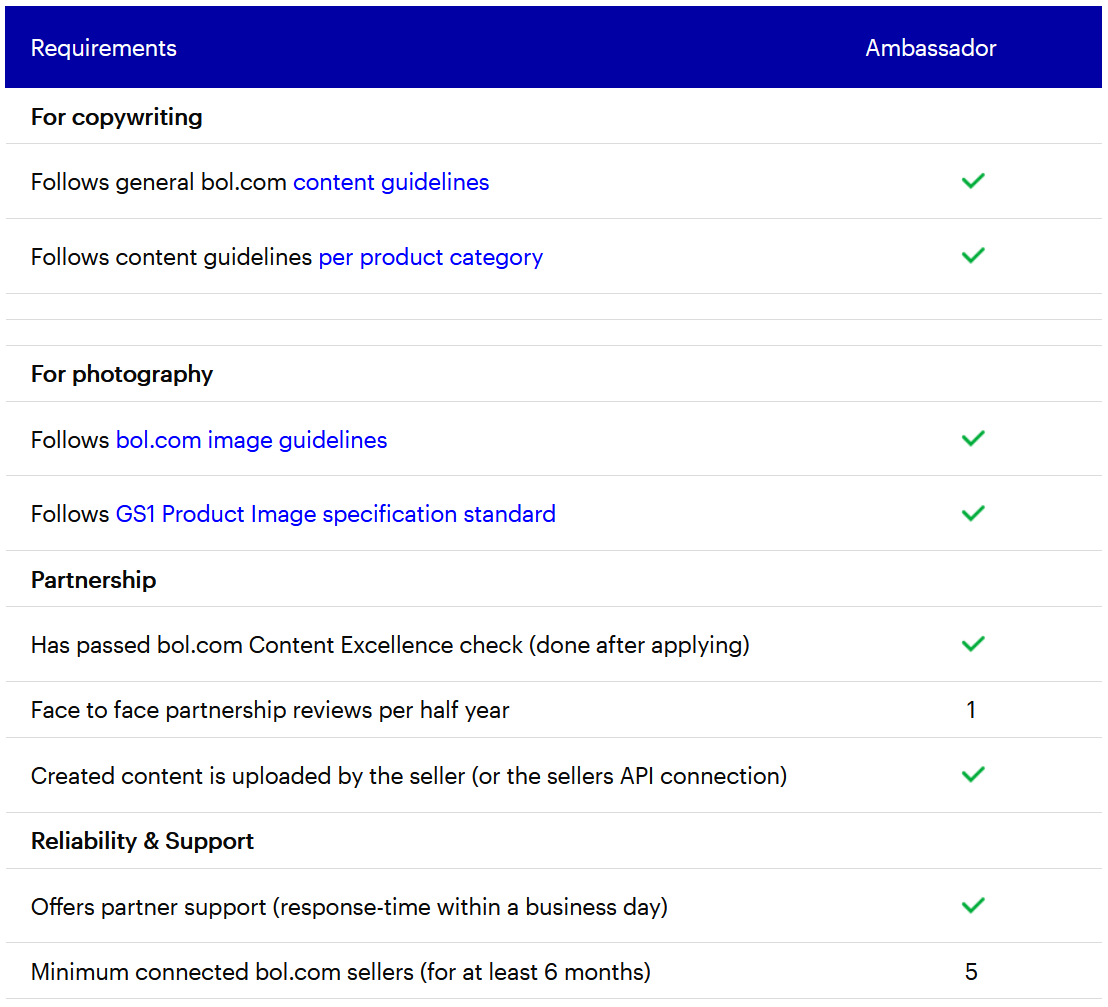Click the checkmark for partner support row
Viewport: 1108px width, 1007px height.
(972, 906)
